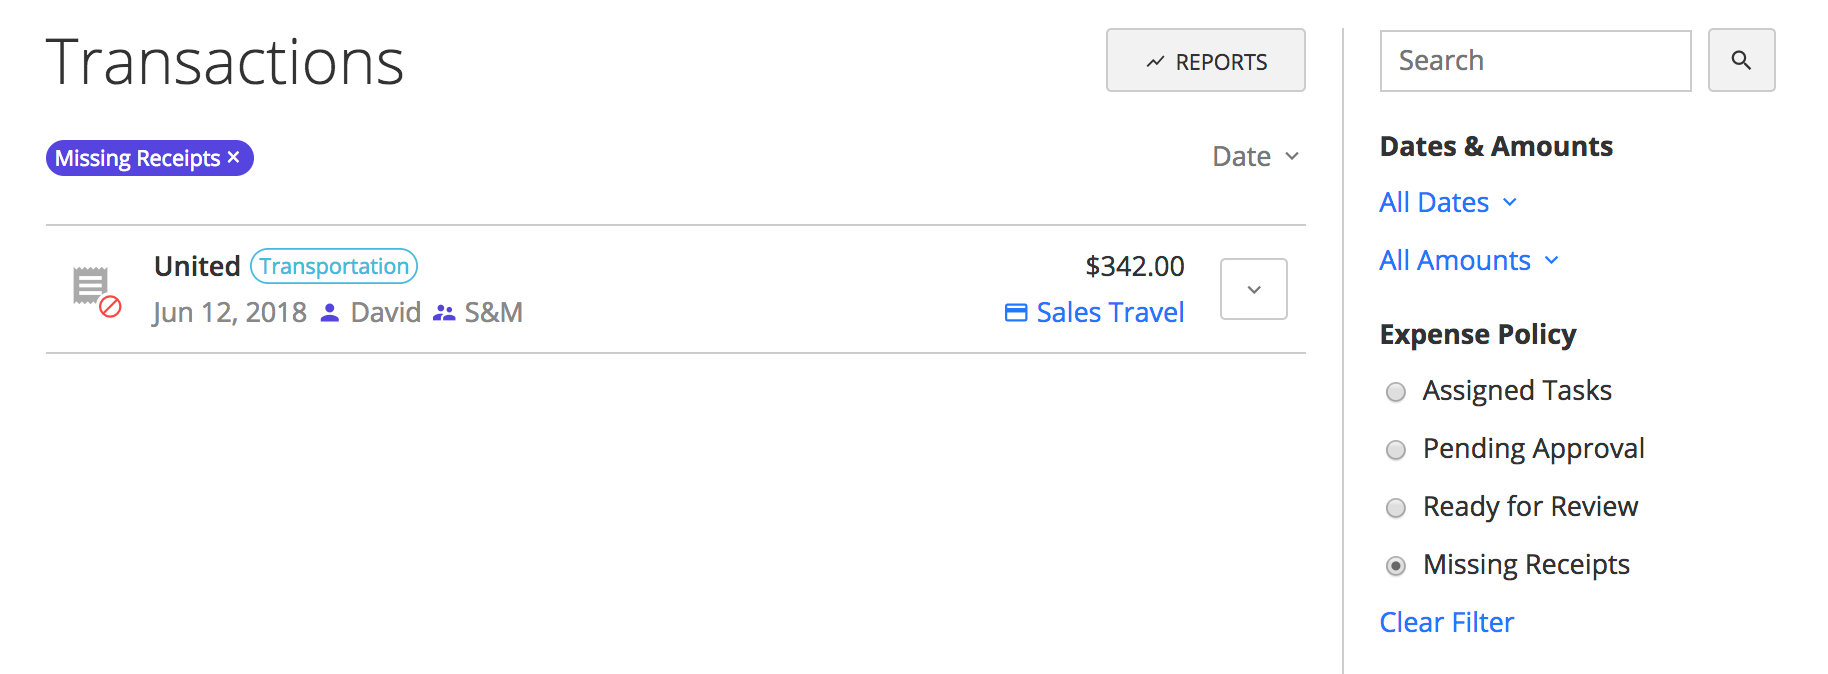Viewport: 1828px width, 674px height.
Task: Select the Pending Approval radio button
Action: pos(1396,450)
